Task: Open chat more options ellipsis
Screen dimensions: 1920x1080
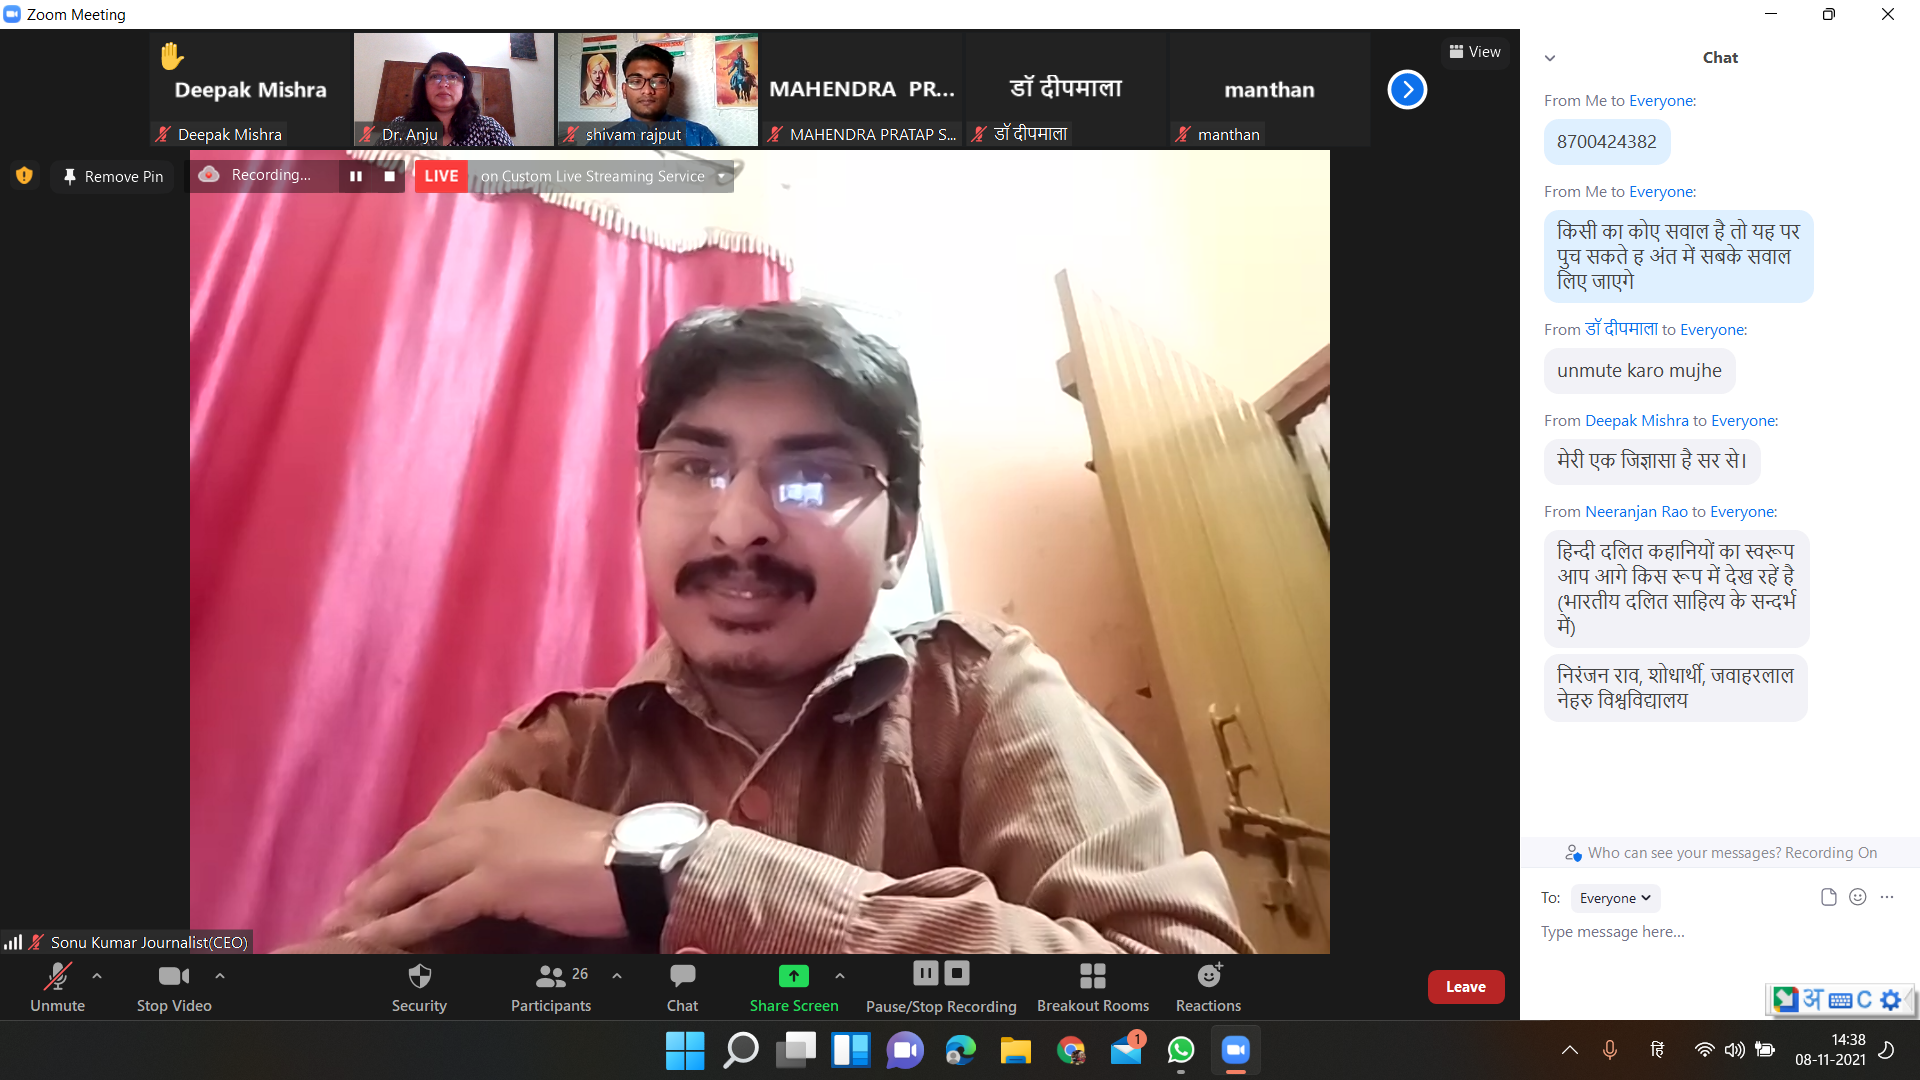Action: (1886, 897)
